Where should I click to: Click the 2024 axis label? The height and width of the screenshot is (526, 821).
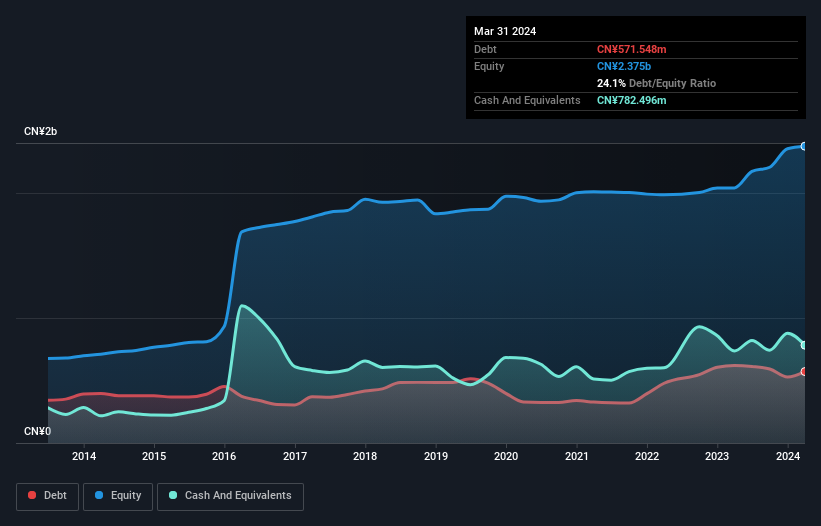coord(788,456)
